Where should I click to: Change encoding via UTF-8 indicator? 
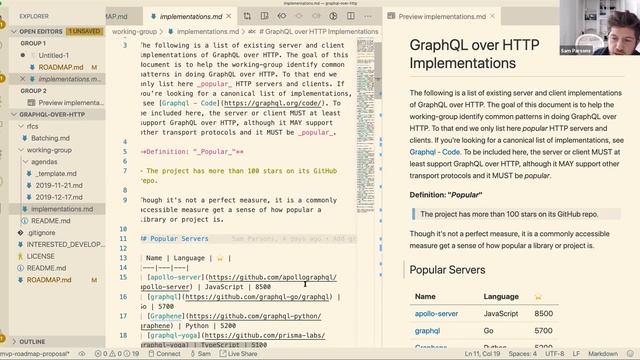tap(554, 354)
